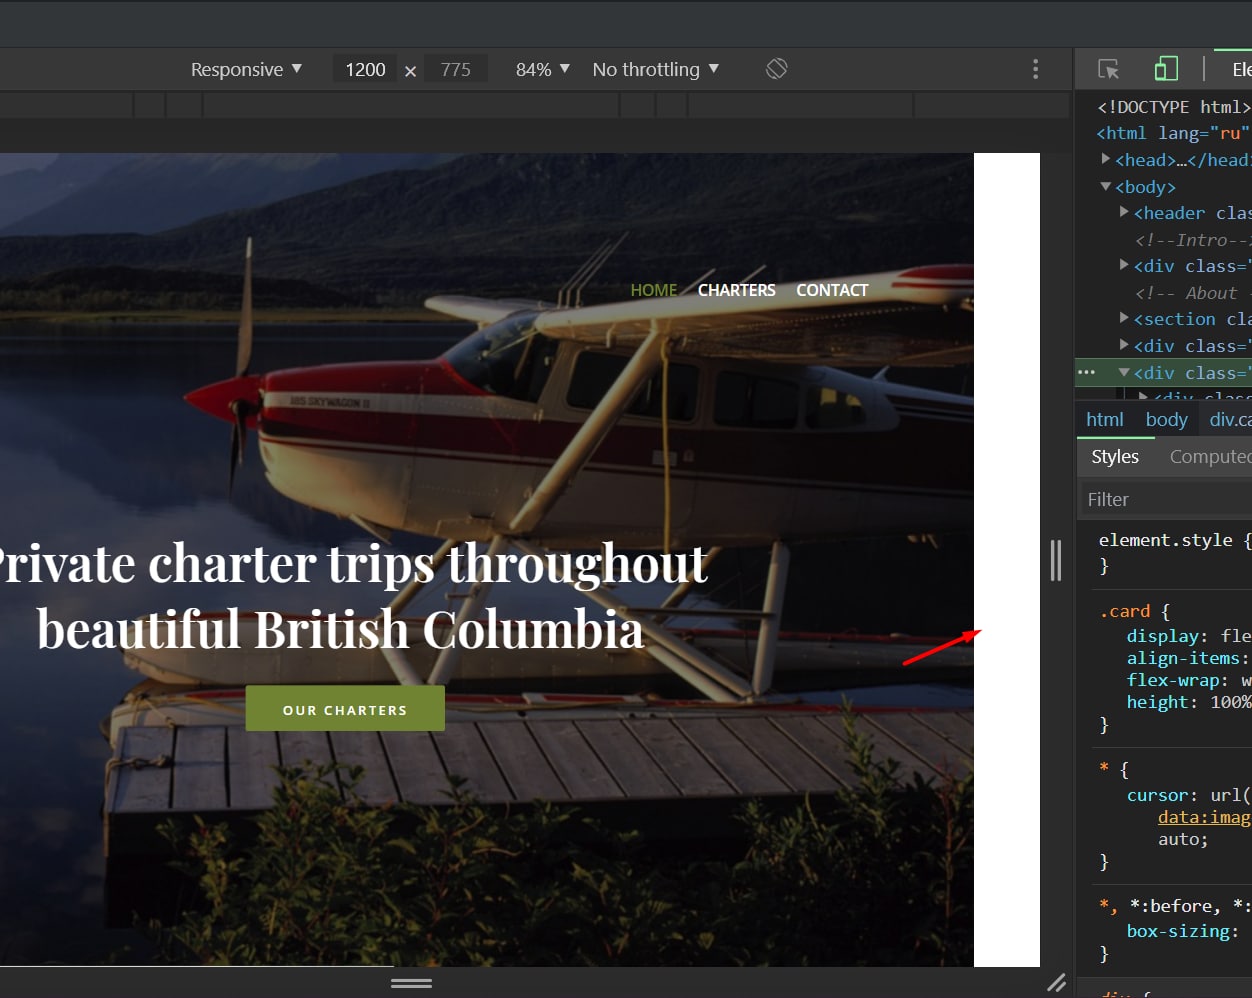The width and height of the screenshot is (1252, 998).
Task: Expand the head element node
Action: (x=1106, y=159)
